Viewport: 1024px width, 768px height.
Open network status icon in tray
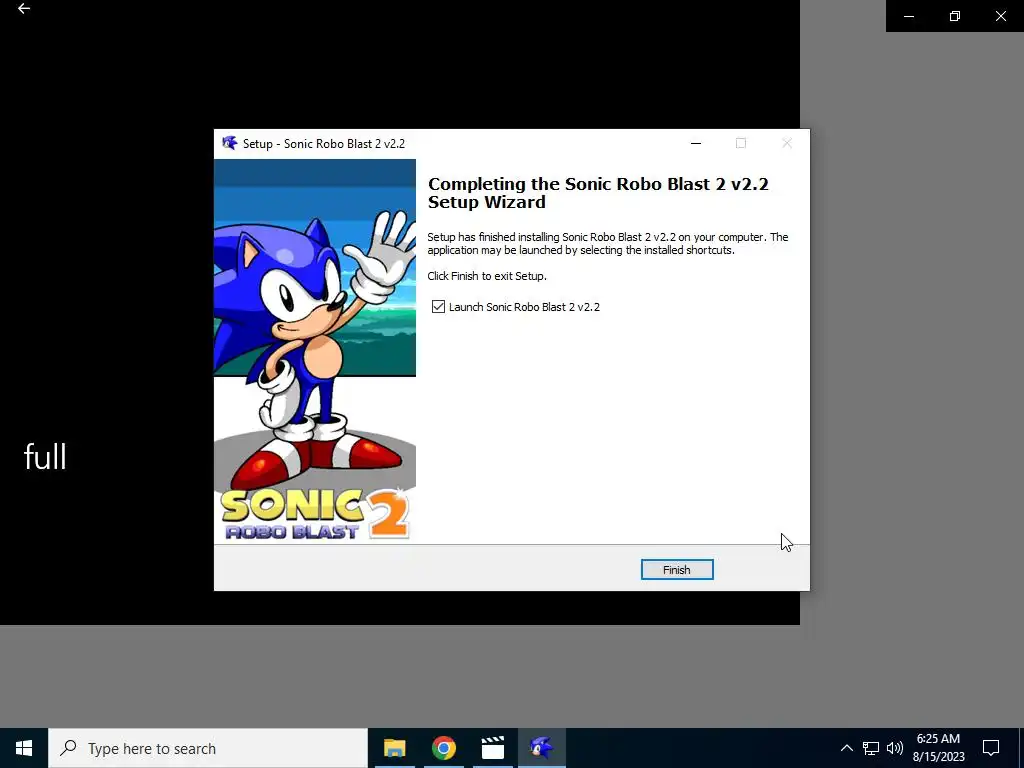pyautogui.click(x=871, y=748)
